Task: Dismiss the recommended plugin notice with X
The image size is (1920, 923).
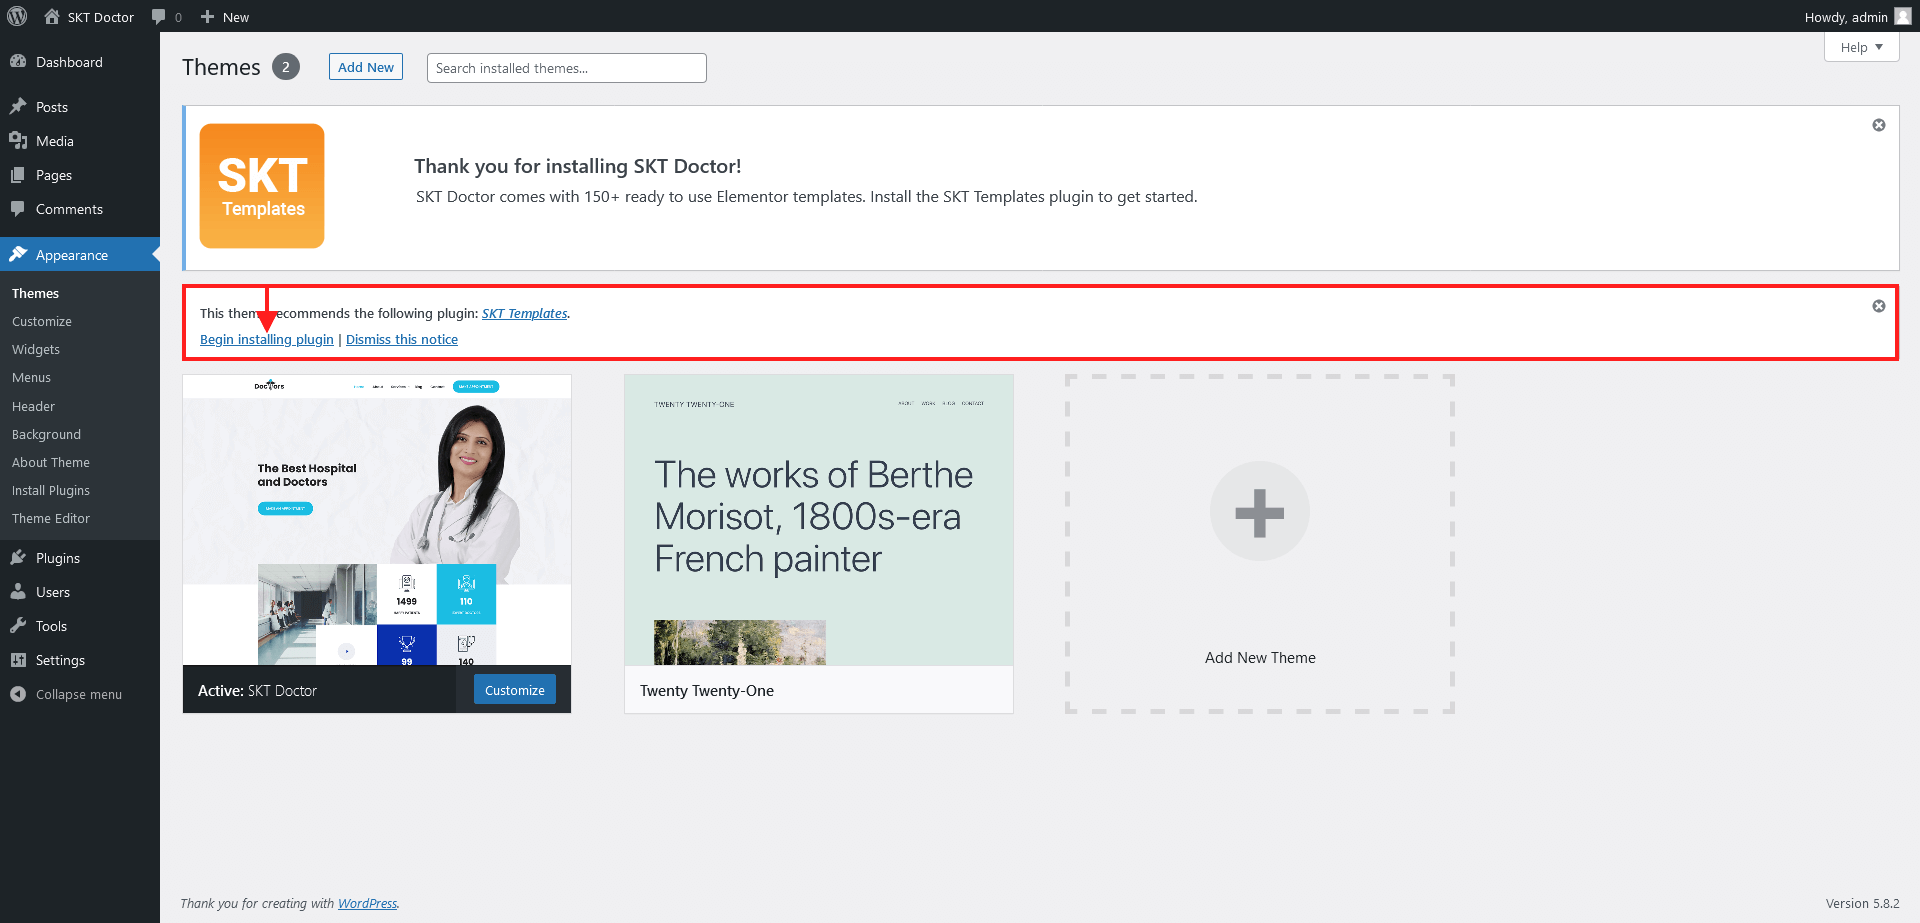Action: click(x=1879, y=306)
